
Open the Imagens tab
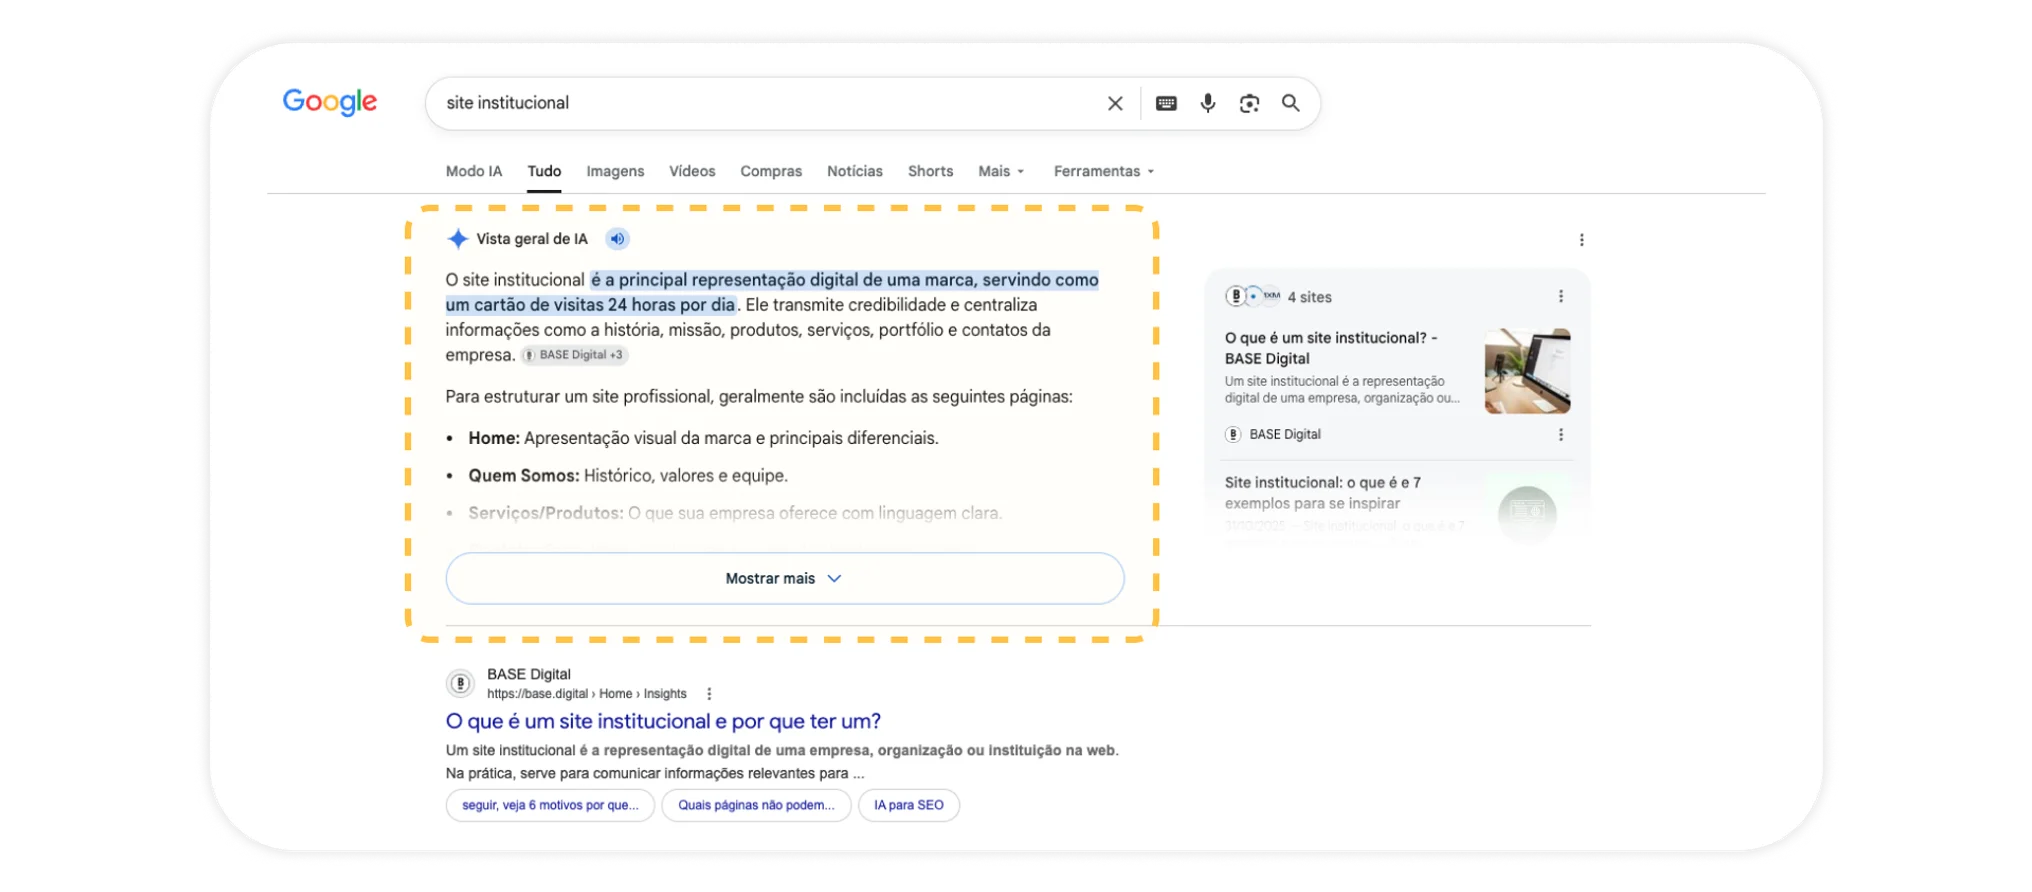[615, 171]
